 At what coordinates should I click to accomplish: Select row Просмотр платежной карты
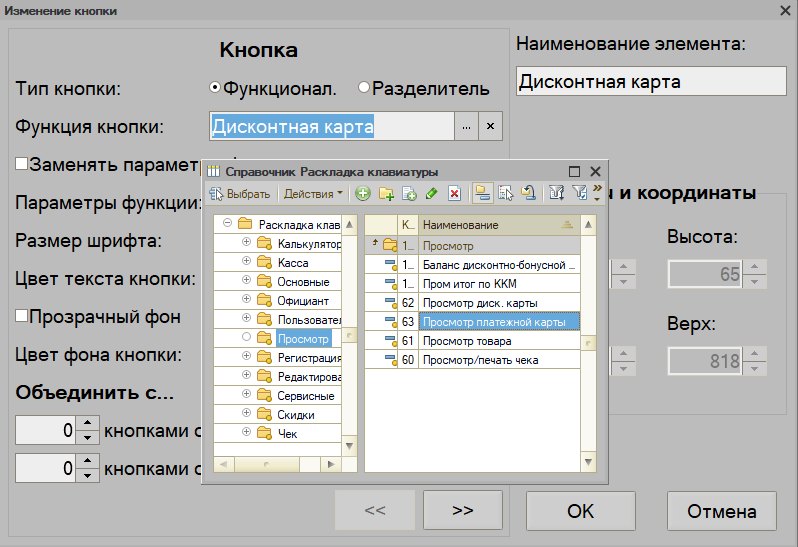472,322
